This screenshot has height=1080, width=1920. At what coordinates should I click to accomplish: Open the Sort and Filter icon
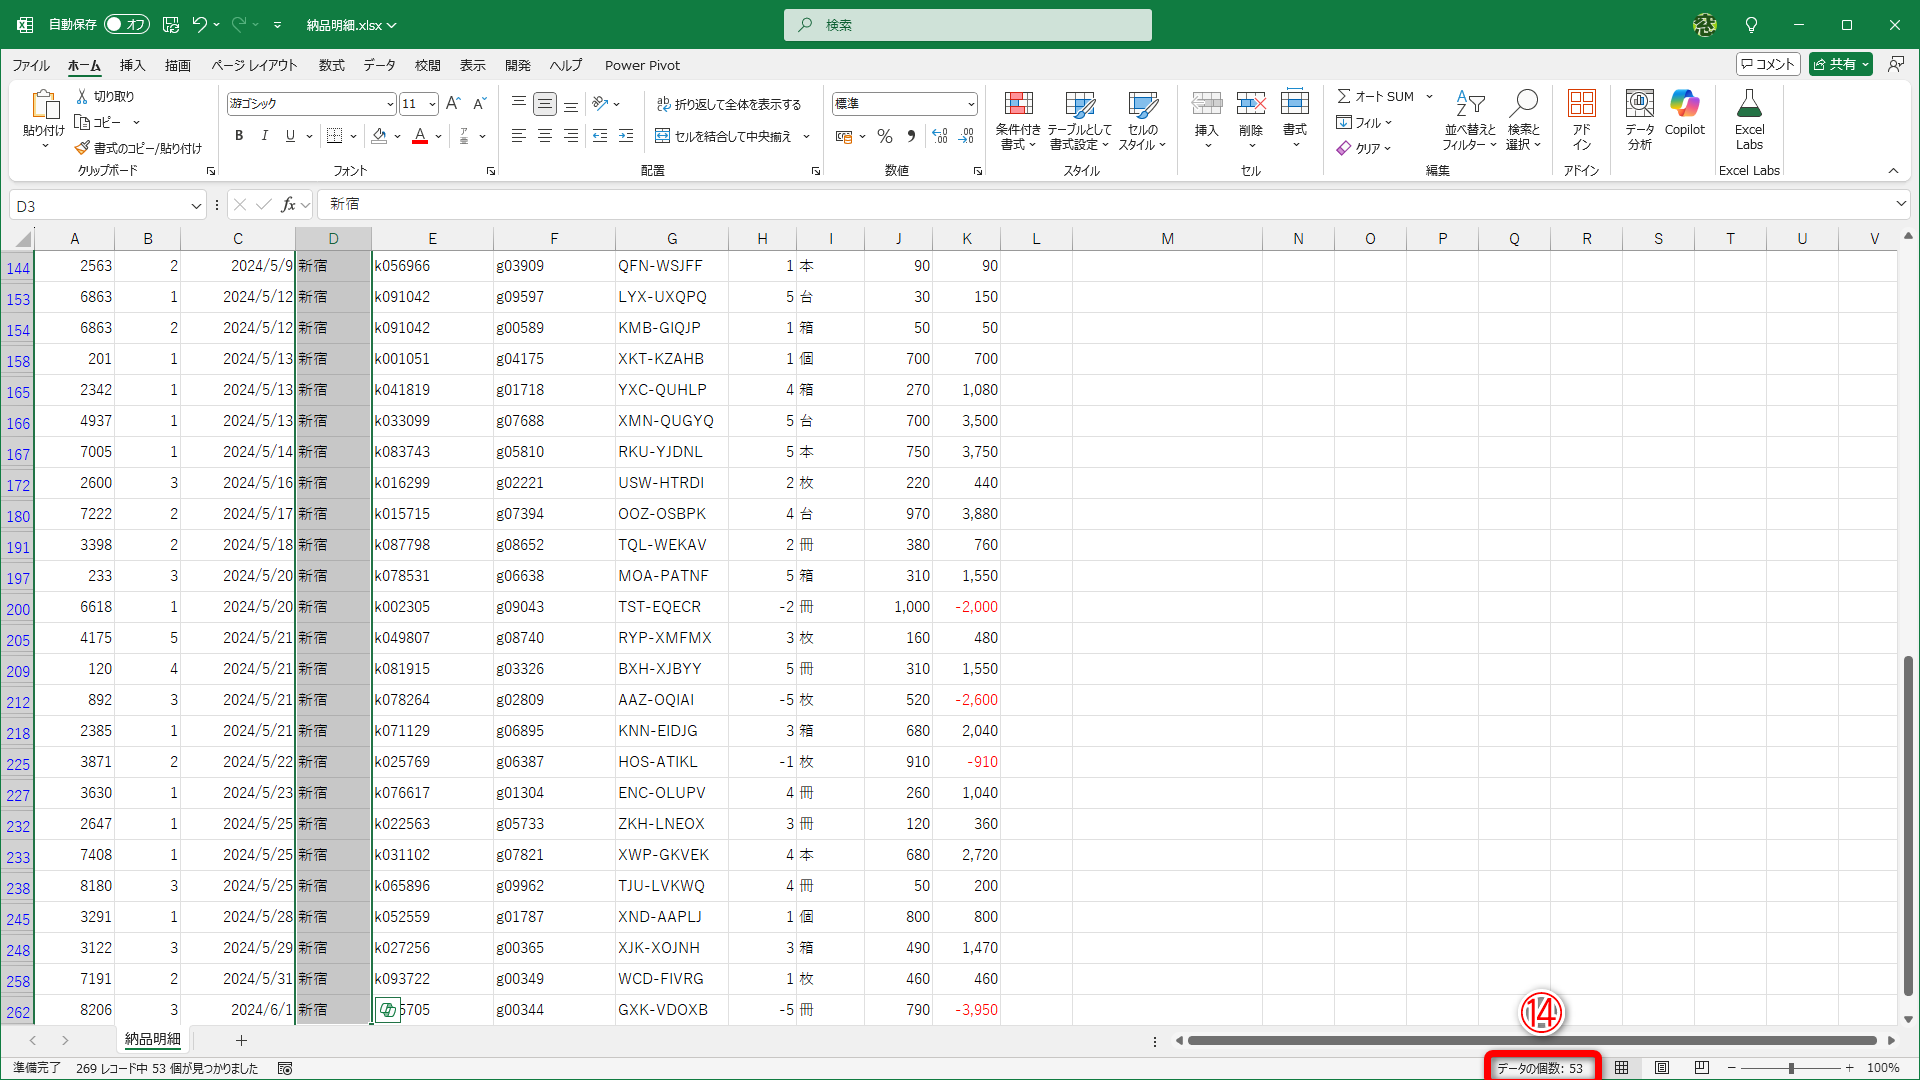click(x=1470, y=105)
